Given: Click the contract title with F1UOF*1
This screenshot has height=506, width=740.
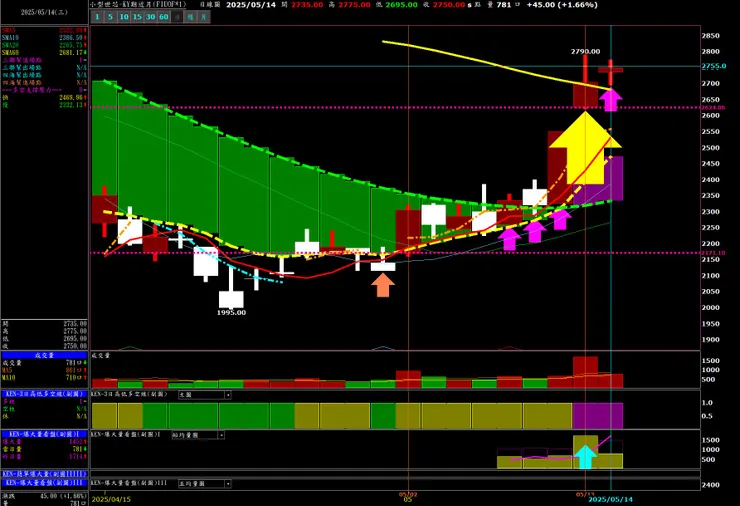Looking at the screenshot, I should [139, 4].
